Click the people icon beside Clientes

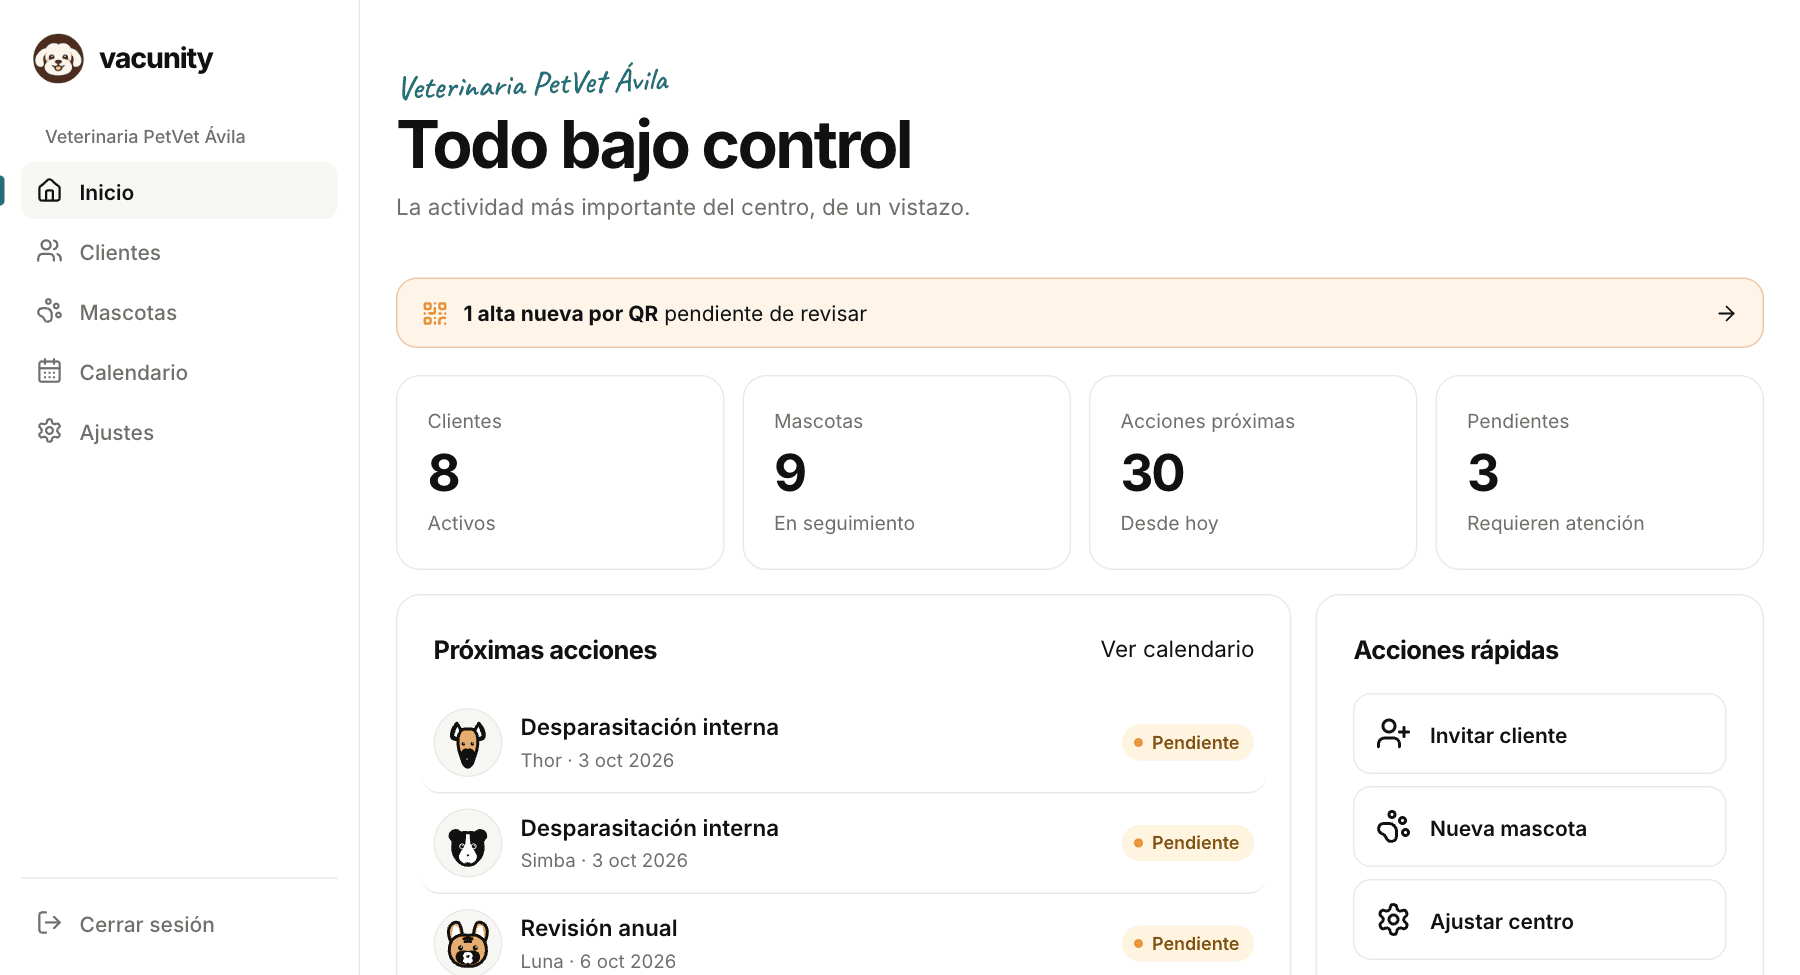[50, 251]
